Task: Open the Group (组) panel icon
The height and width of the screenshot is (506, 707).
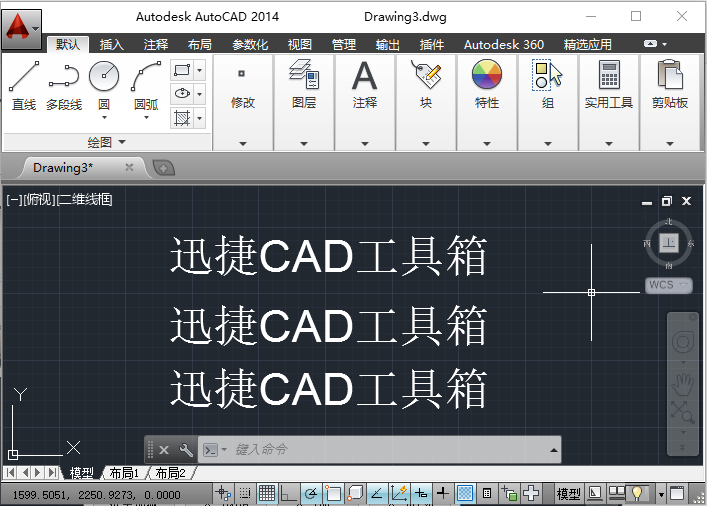Action: [547, 74]
